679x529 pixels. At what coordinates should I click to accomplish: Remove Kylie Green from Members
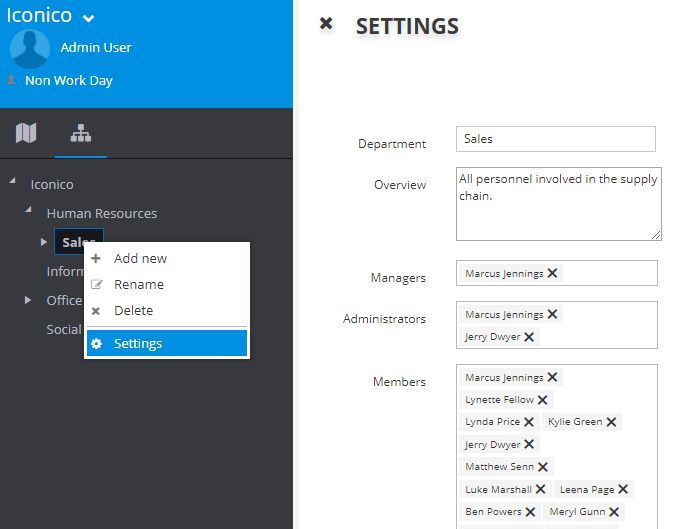[611, 422]
